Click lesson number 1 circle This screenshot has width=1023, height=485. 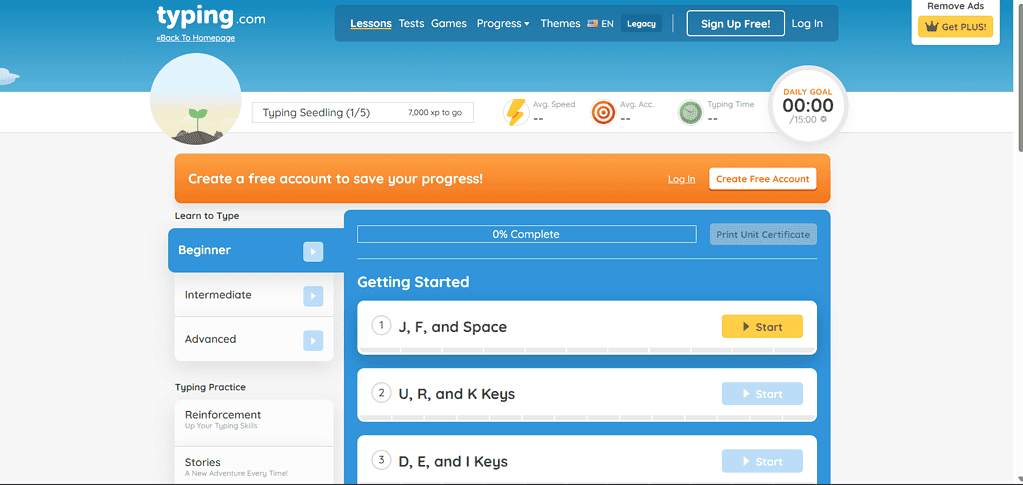[381, 325]
